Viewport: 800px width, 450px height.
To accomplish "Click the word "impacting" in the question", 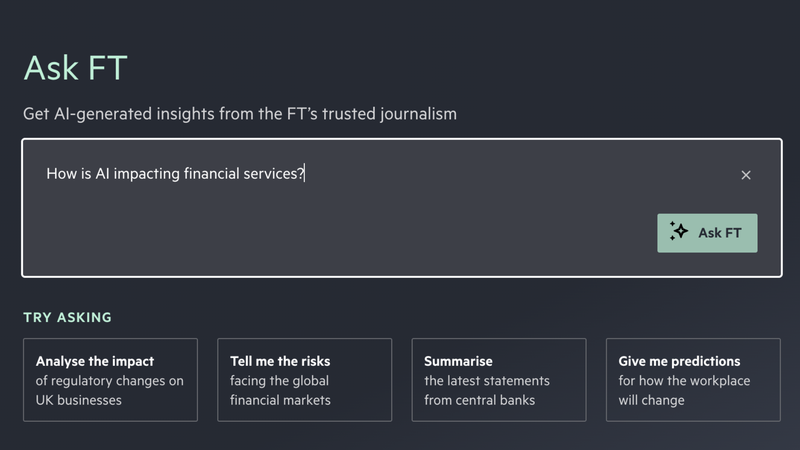I will [x=146, y=174].
